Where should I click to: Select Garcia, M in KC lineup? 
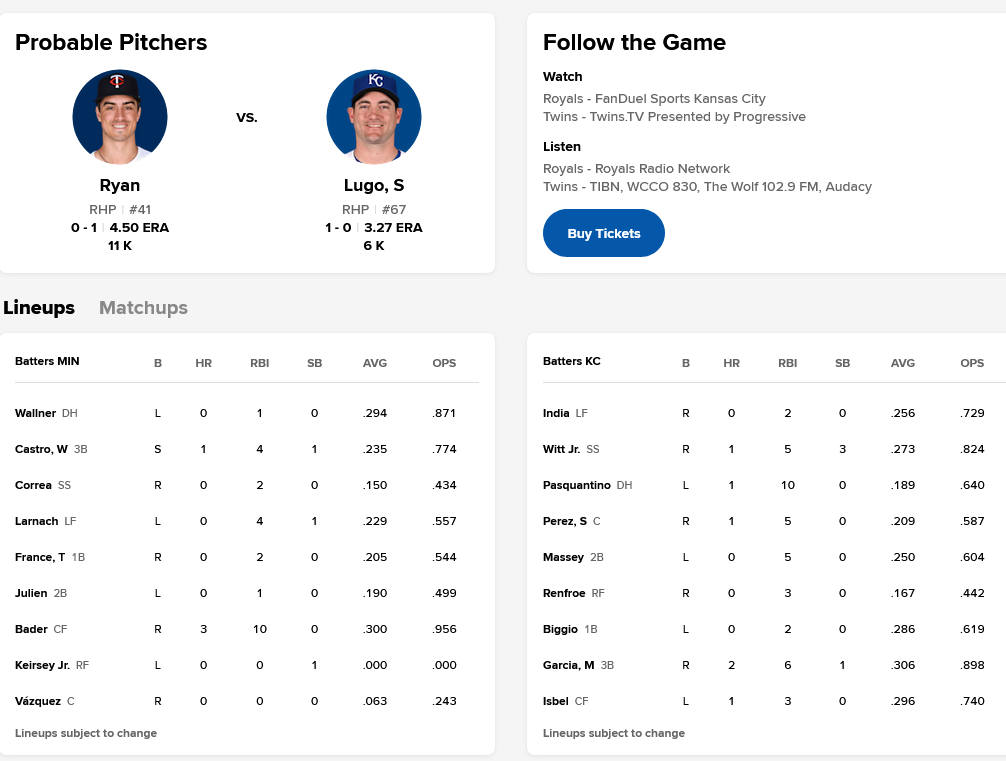click(569, 665)
